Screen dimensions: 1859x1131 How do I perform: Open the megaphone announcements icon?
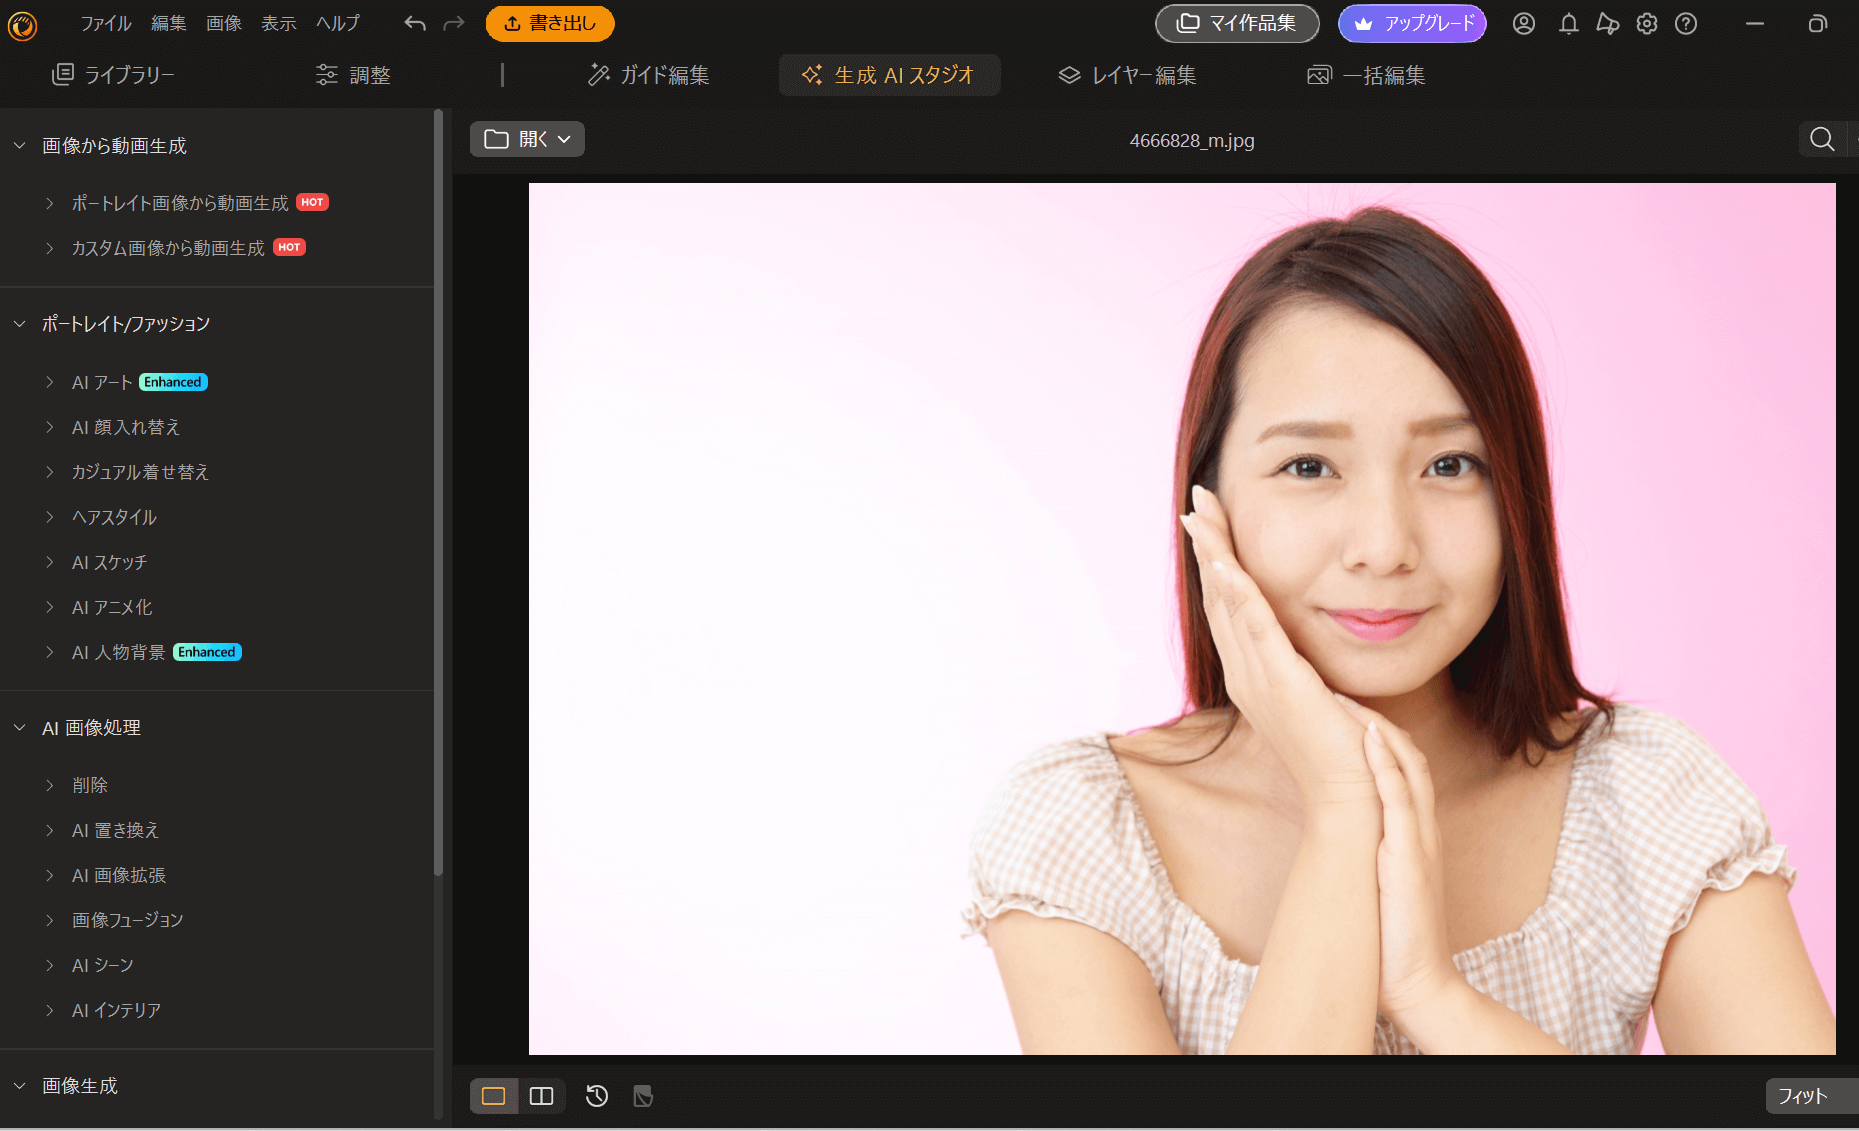pos(1607,23)
